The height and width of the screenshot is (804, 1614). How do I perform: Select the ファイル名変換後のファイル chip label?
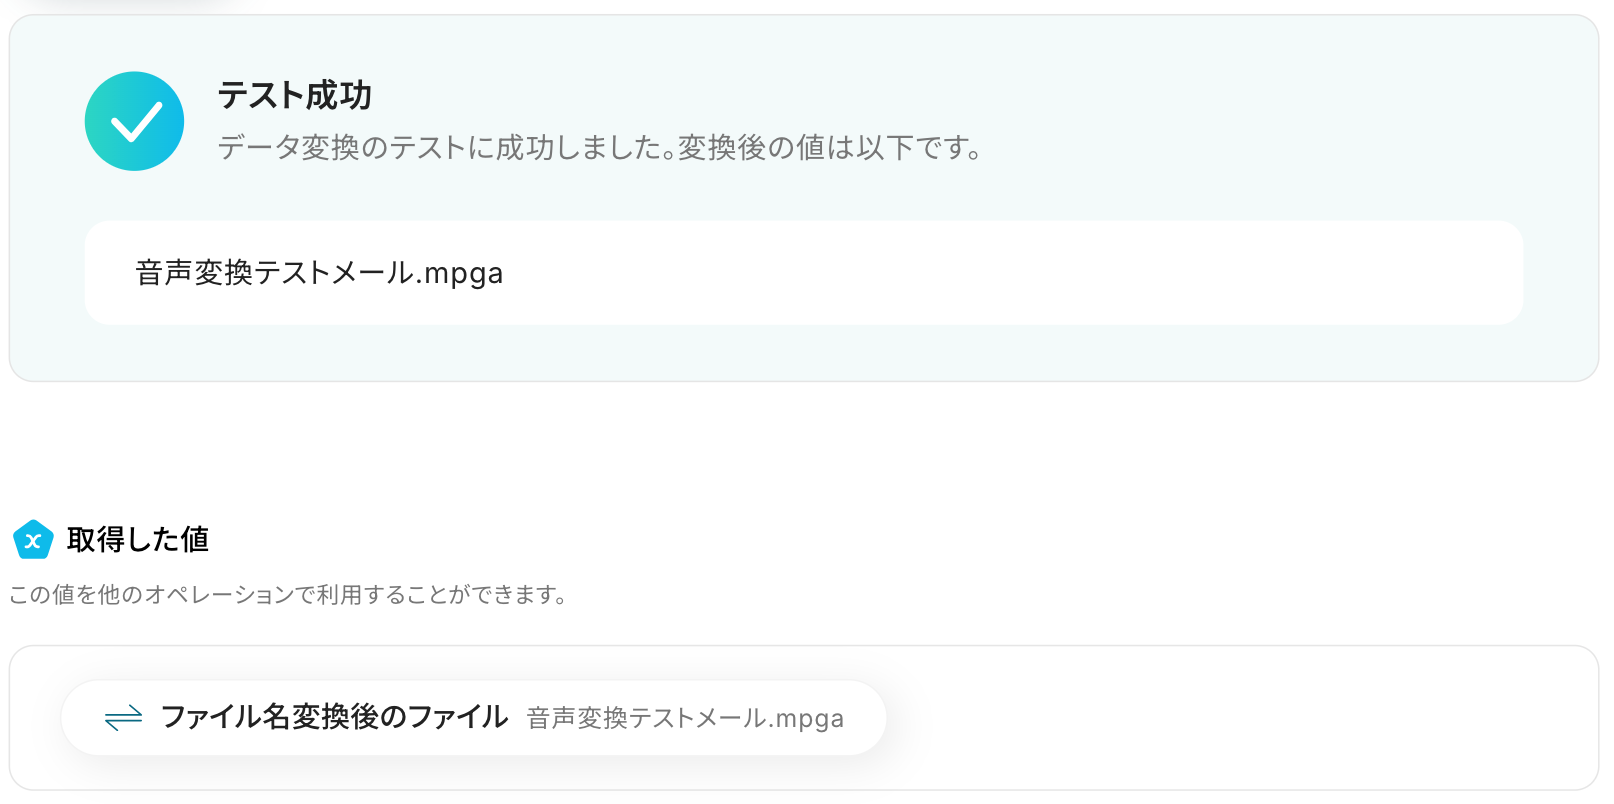(x=334, y=717)
